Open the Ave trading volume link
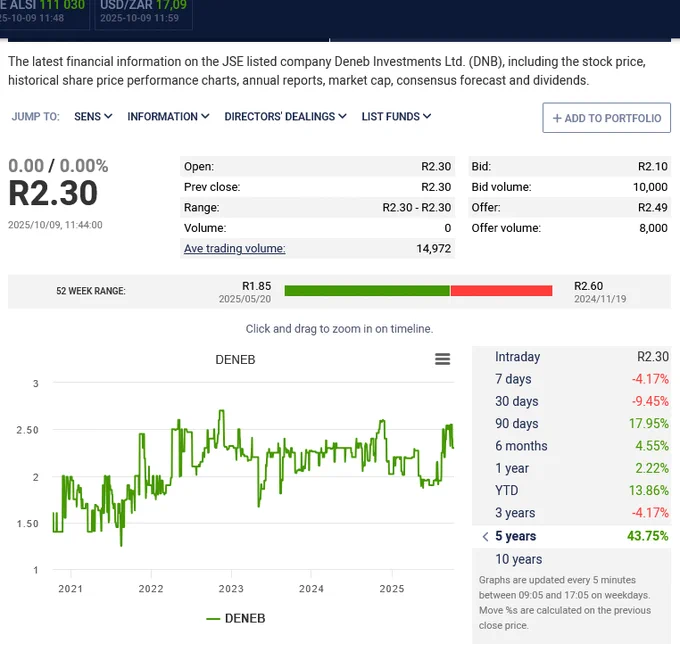The image size is (680, 652). tap(235, 248)
